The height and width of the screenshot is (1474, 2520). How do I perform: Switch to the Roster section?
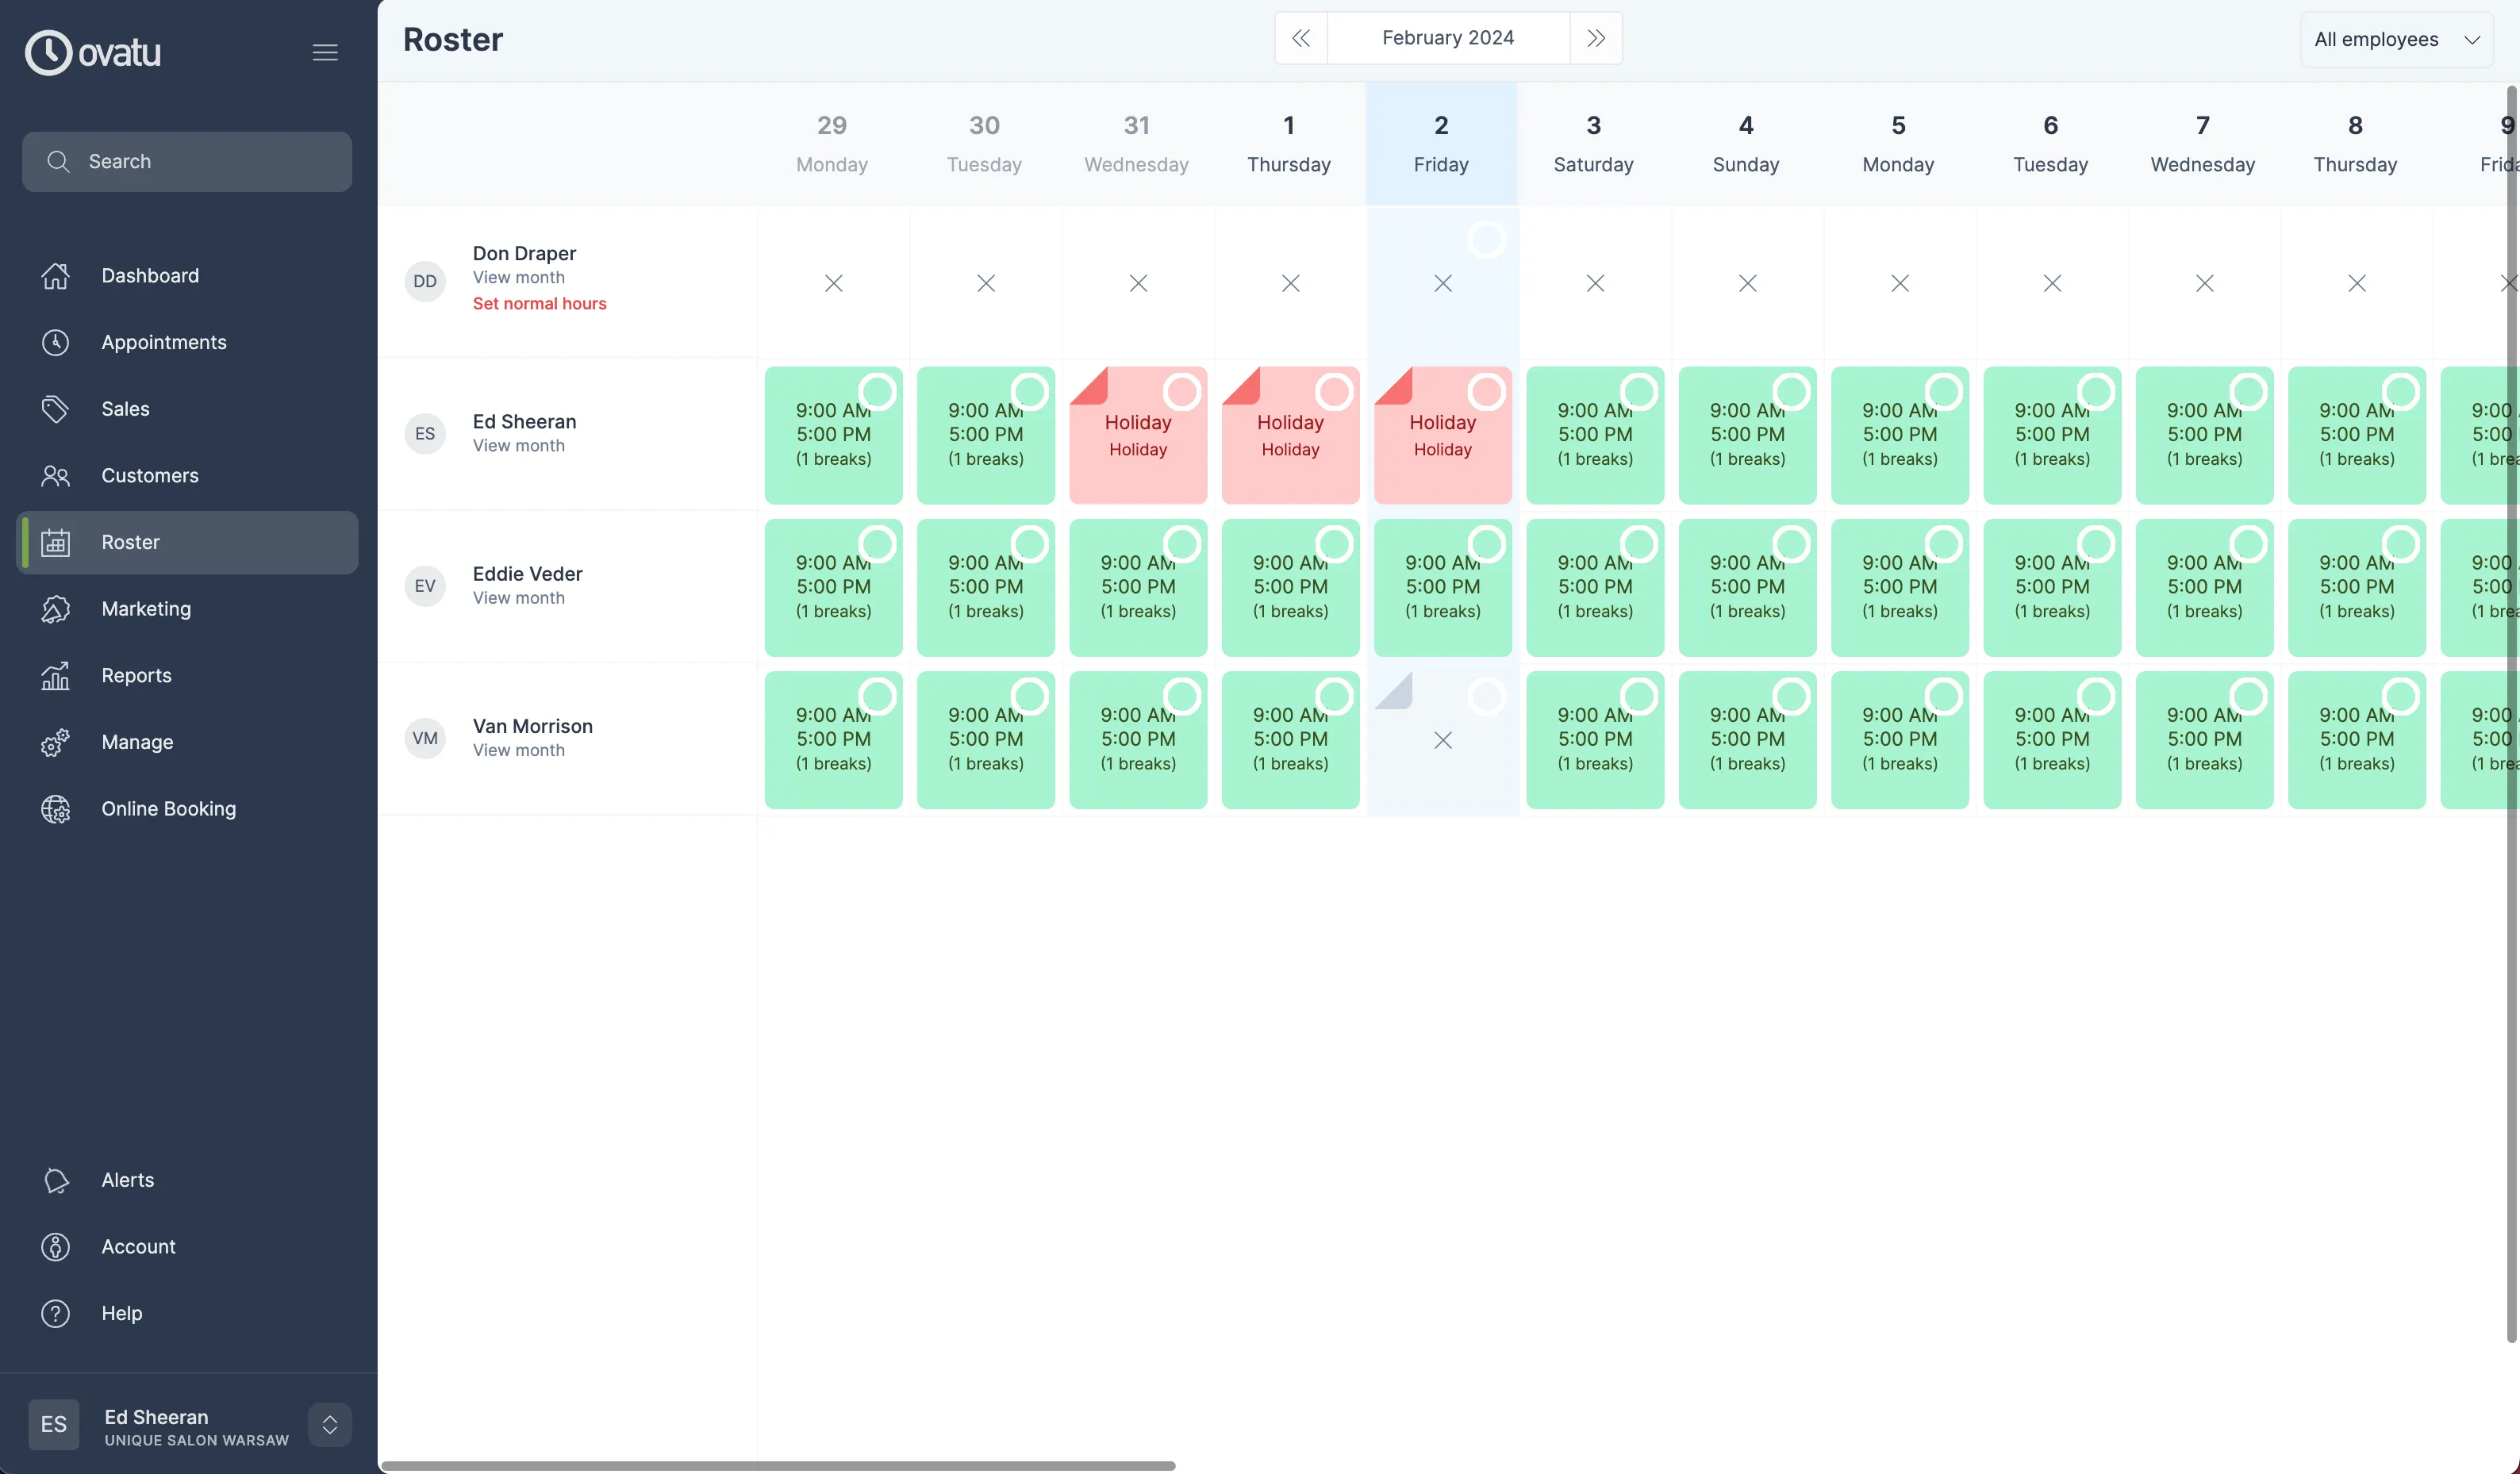pos(131,542)
